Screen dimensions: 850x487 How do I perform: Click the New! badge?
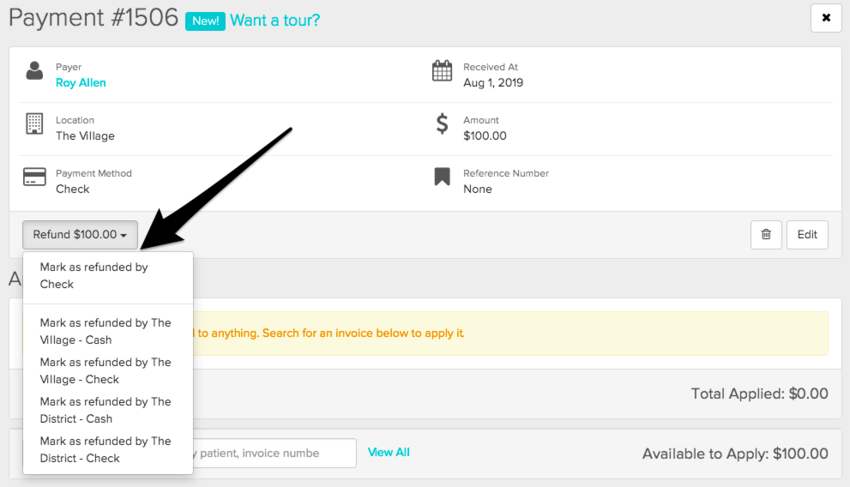(x=205, y=20)
